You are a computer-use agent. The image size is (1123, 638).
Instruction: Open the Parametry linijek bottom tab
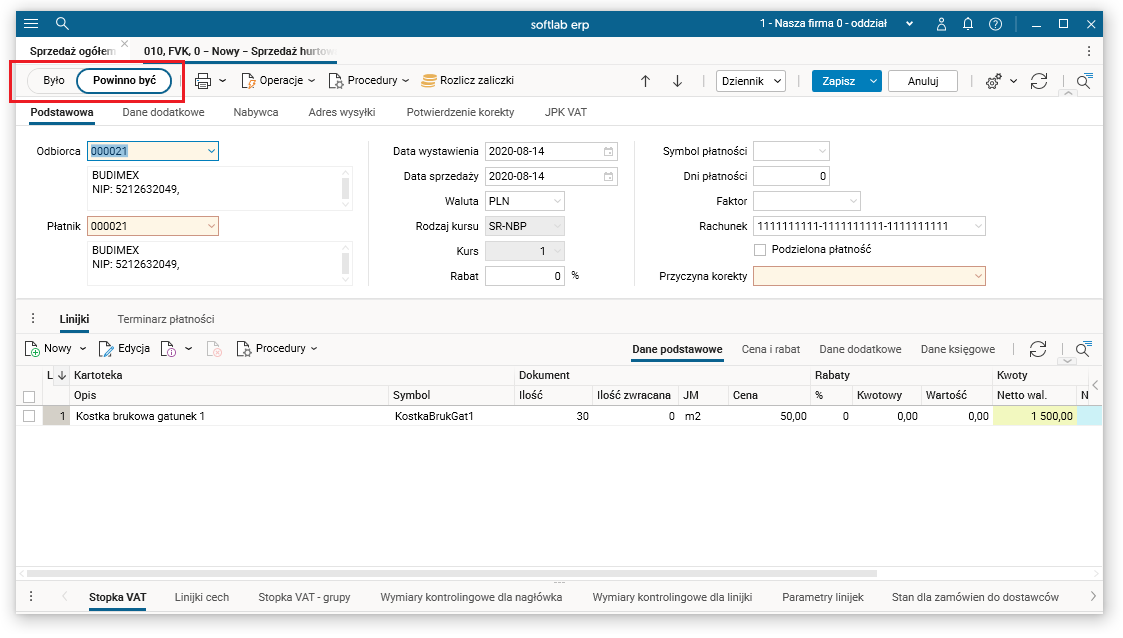[x=823, y=597]
